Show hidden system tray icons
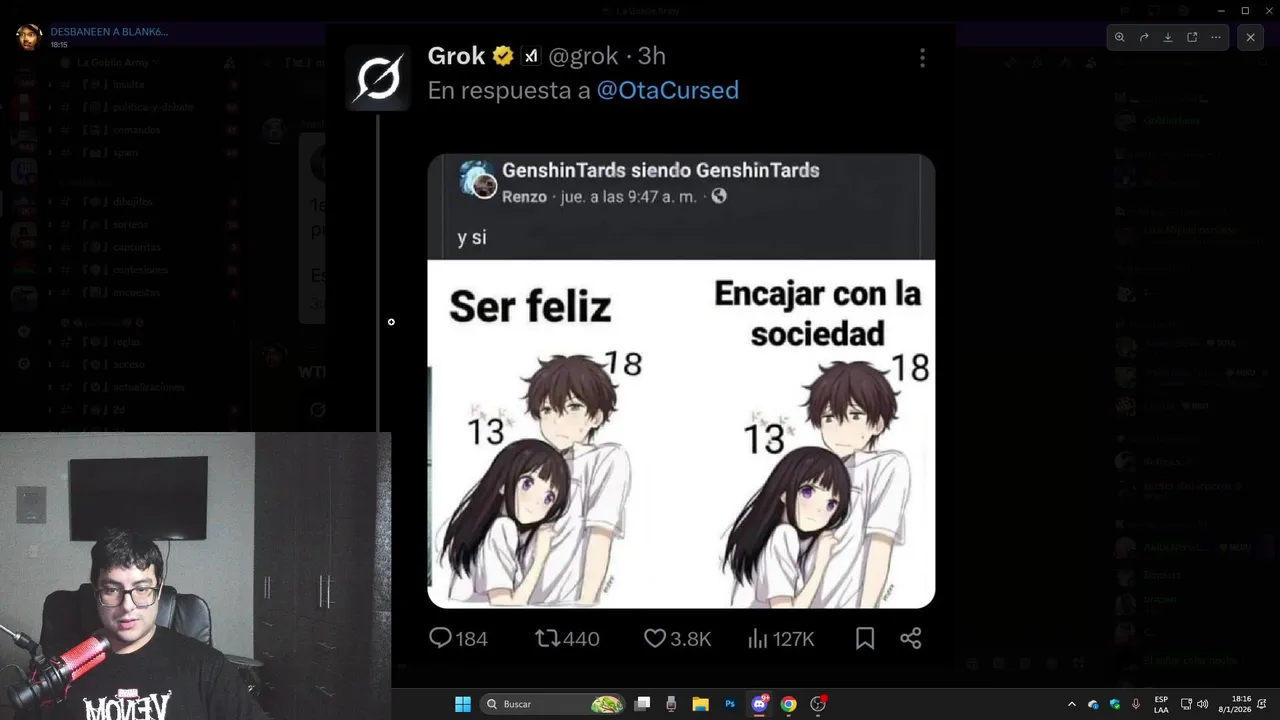Screen dimensions: 1280x720 tap(1072, 704)
